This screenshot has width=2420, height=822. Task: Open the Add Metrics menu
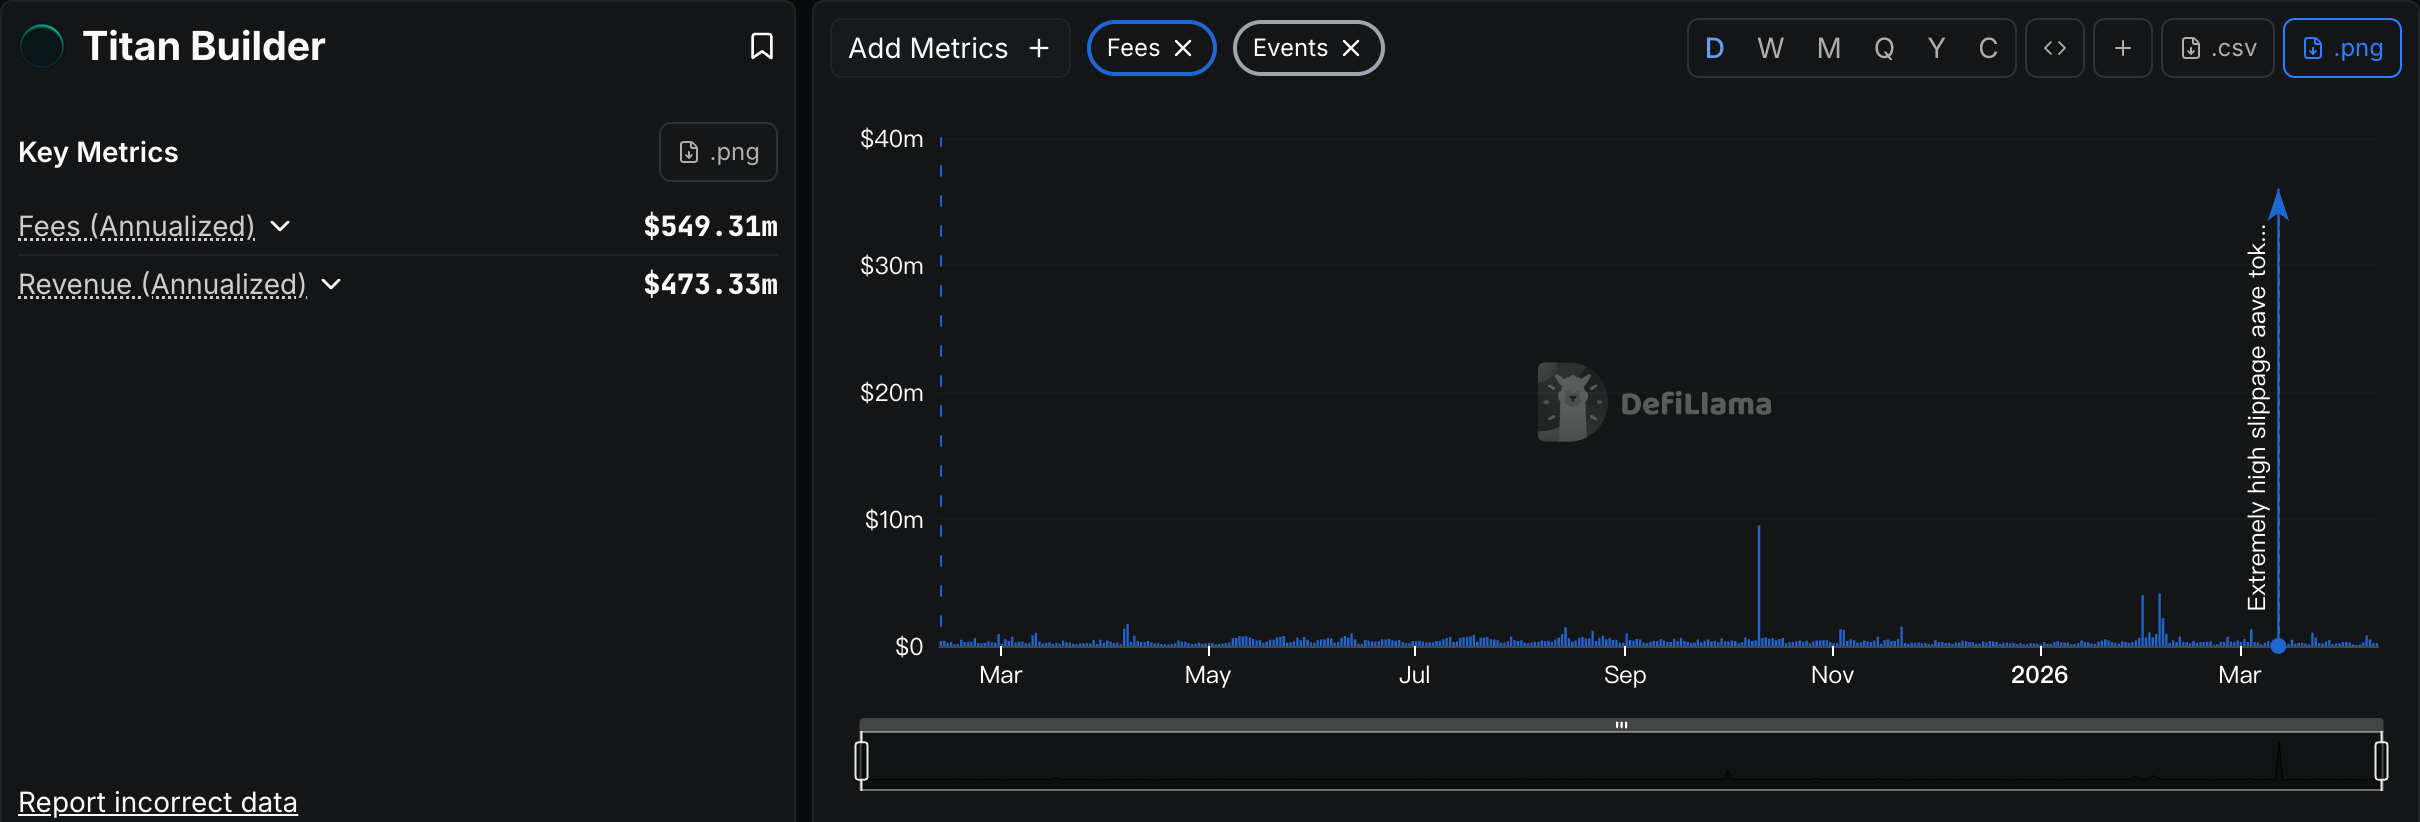point(948,47)
